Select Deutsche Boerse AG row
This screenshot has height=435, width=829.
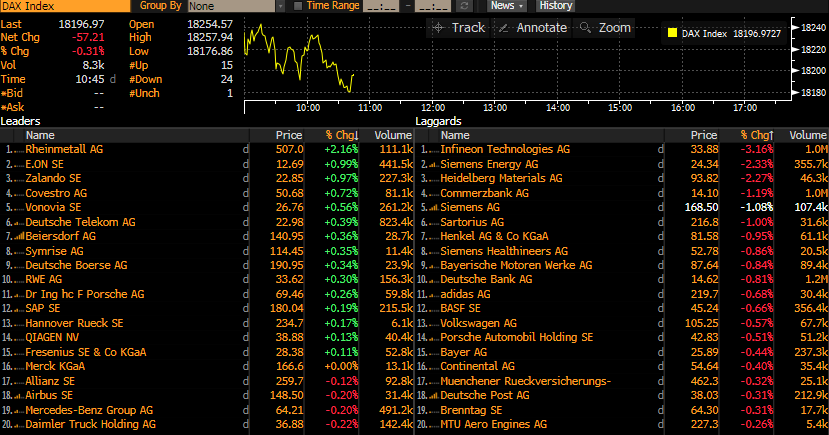click(x=206, y=265)
